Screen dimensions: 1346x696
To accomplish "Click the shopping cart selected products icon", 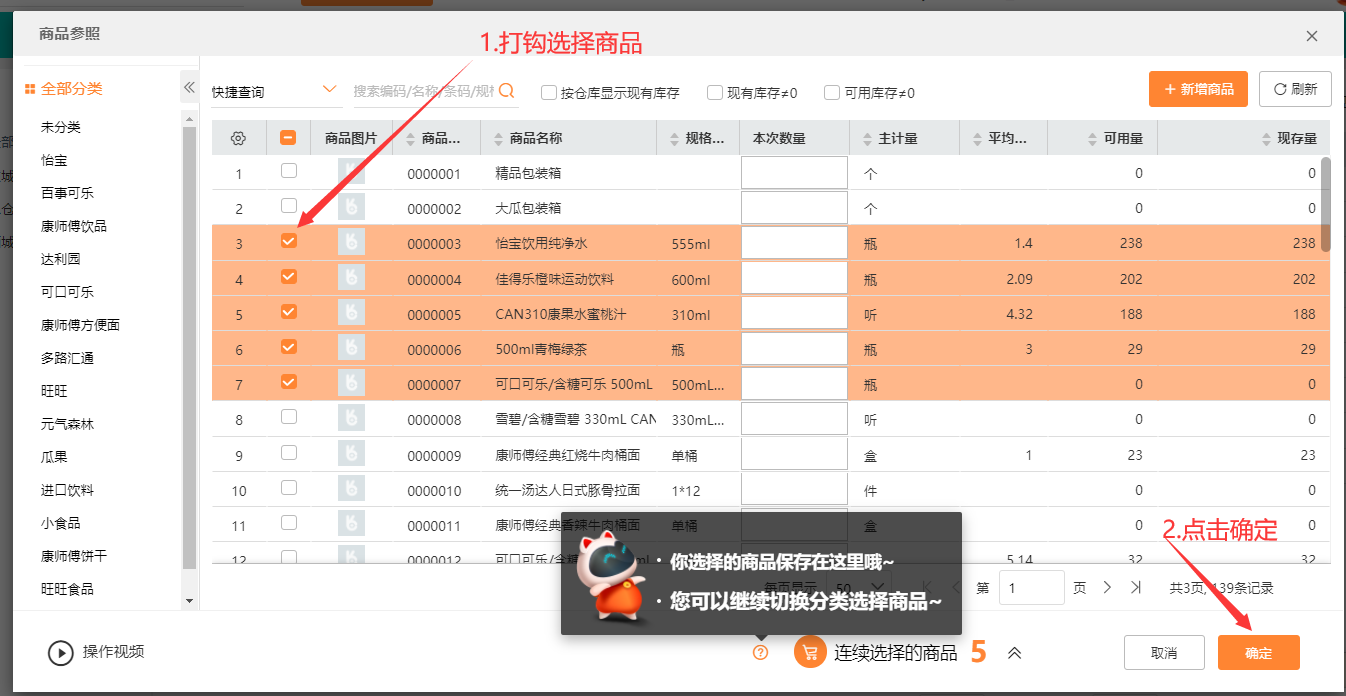I will pos(809,652).
